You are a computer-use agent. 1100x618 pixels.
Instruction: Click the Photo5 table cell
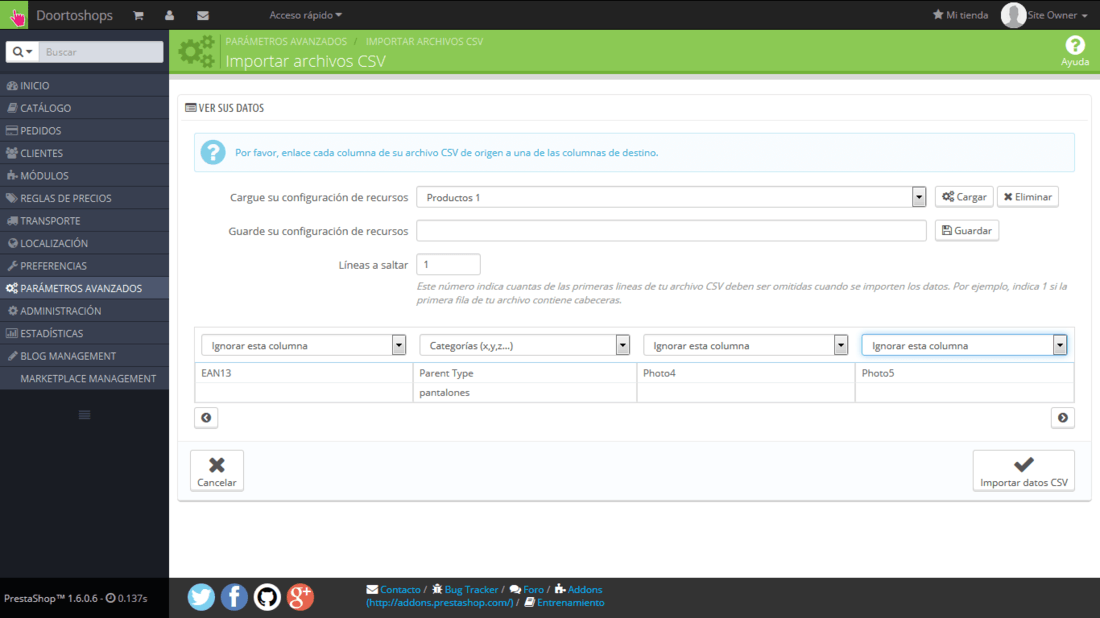[x=965, y=373]
